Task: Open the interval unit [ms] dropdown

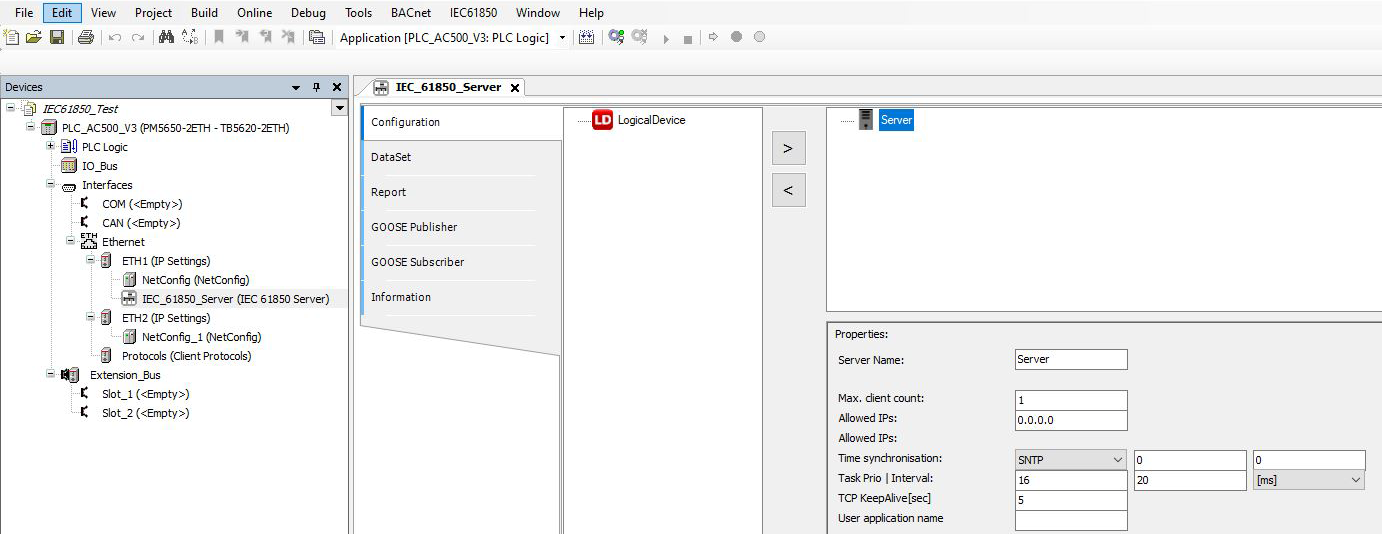Action: click(1356, 480)
